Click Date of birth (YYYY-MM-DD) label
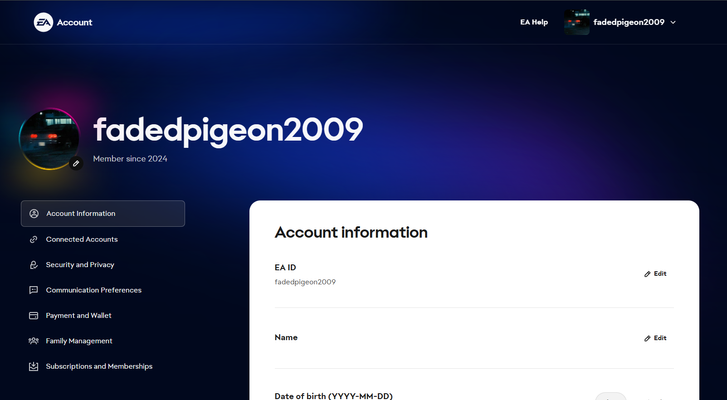This screenshot has height=400, width=727. [x=333, y=396]
